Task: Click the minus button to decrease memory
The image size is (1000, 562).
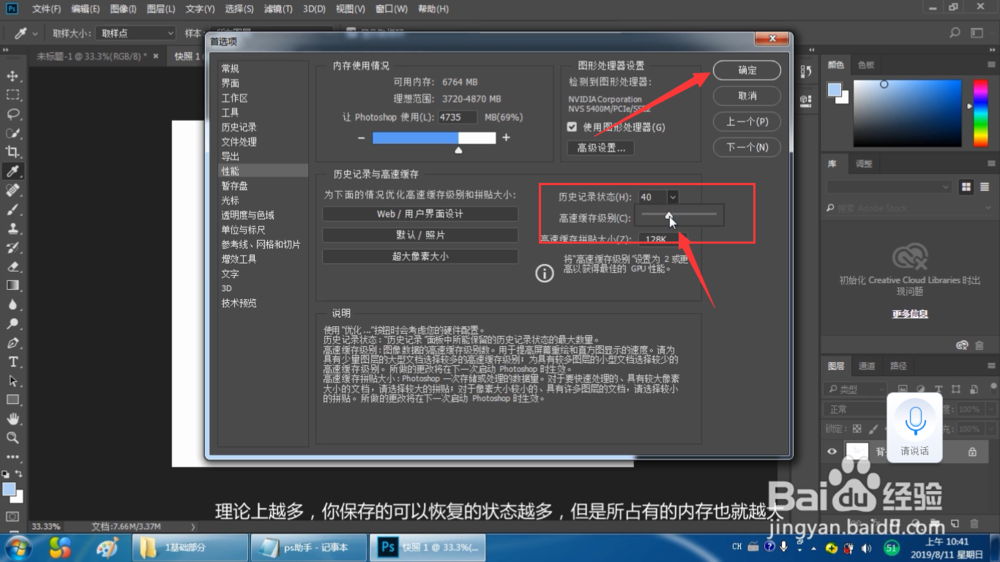Action: click(x=362, y=138)
